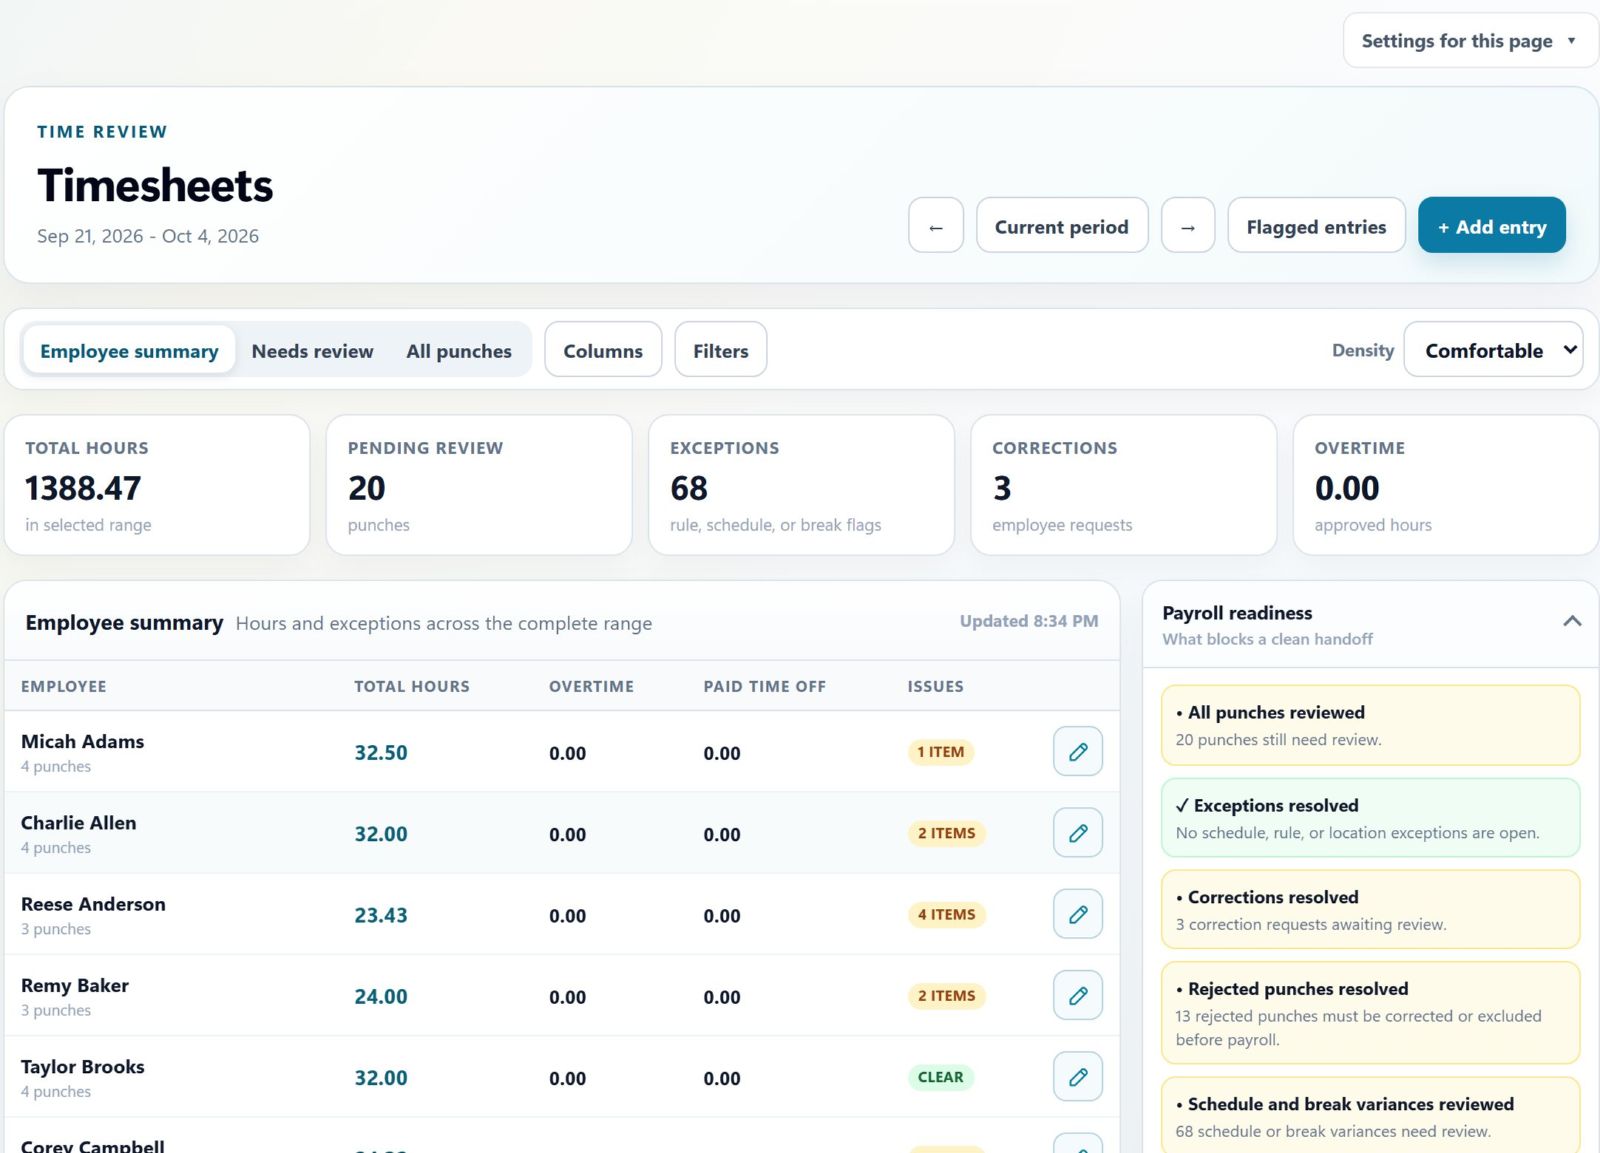The image size is (1600, 1153).
Task: Click the 1 ITEM badge for Micah Adams
Action: (x=941, y=752)
